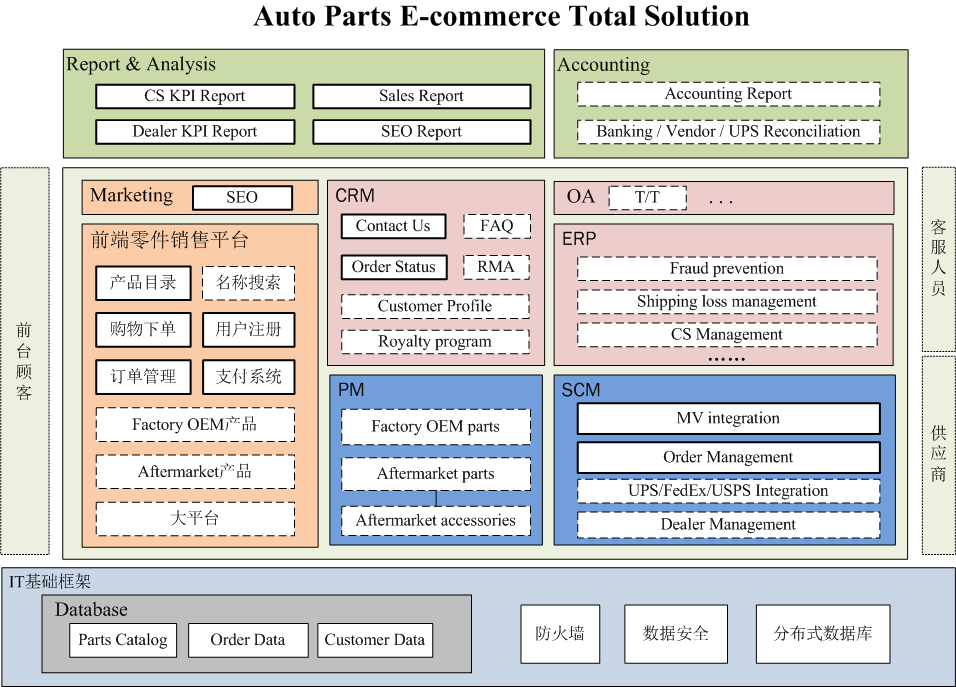Select the Fraud prevention box in ERP
This screenshot has height=687, width=956.
click(x=727, y=269)
